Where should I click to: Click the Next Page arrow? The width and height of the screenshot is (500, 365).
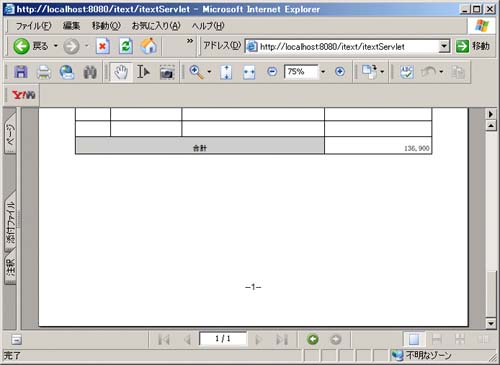click(258, 340)
